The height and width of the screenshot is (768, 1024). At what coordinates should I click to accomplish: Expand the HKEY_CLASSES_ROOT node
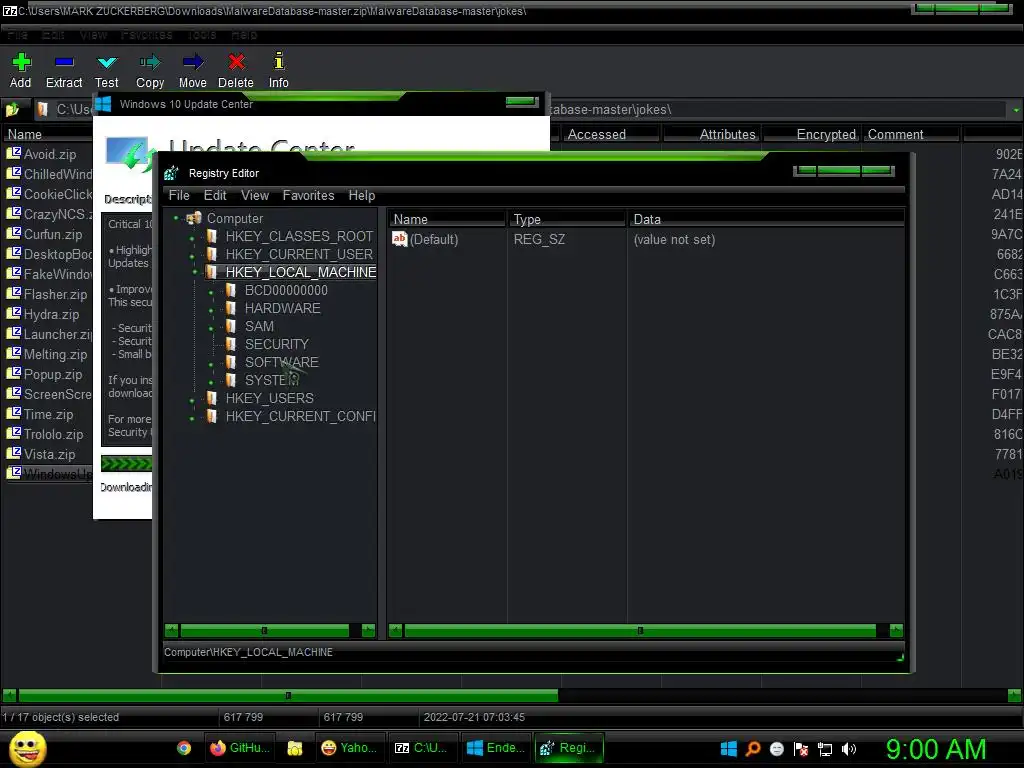pyautogui.click(x=192, y=238)
